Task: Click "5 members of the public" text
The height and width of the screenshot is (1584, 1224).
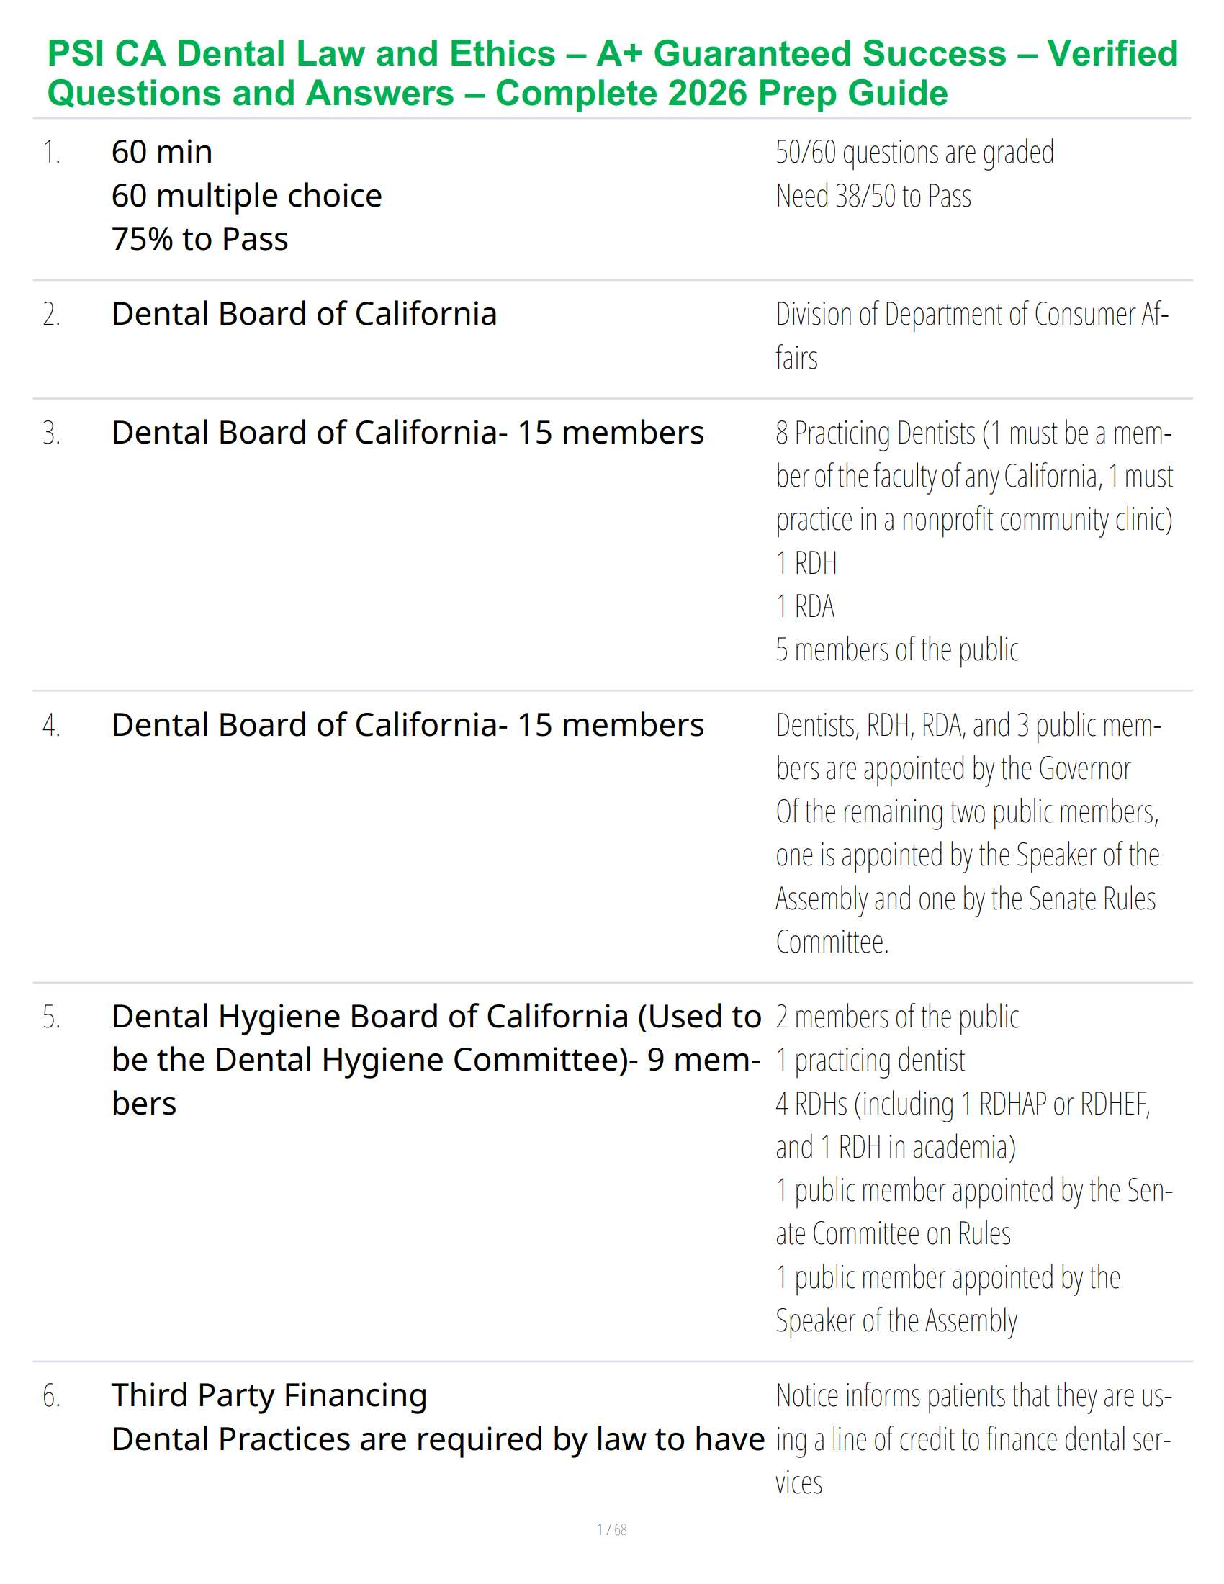Action: pyautogui.click(x=896, y=650)
